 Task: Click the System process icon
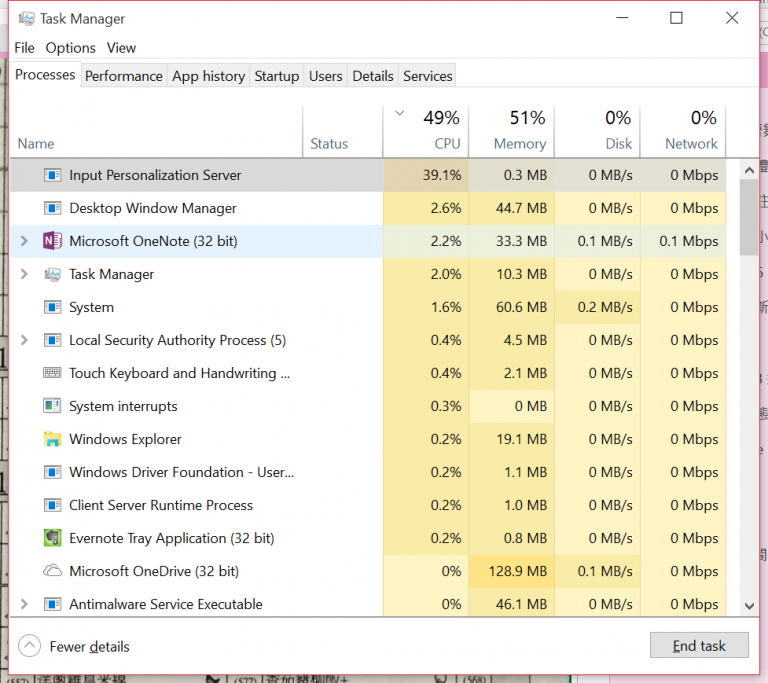pyautogui.click(x=52, y=307)
